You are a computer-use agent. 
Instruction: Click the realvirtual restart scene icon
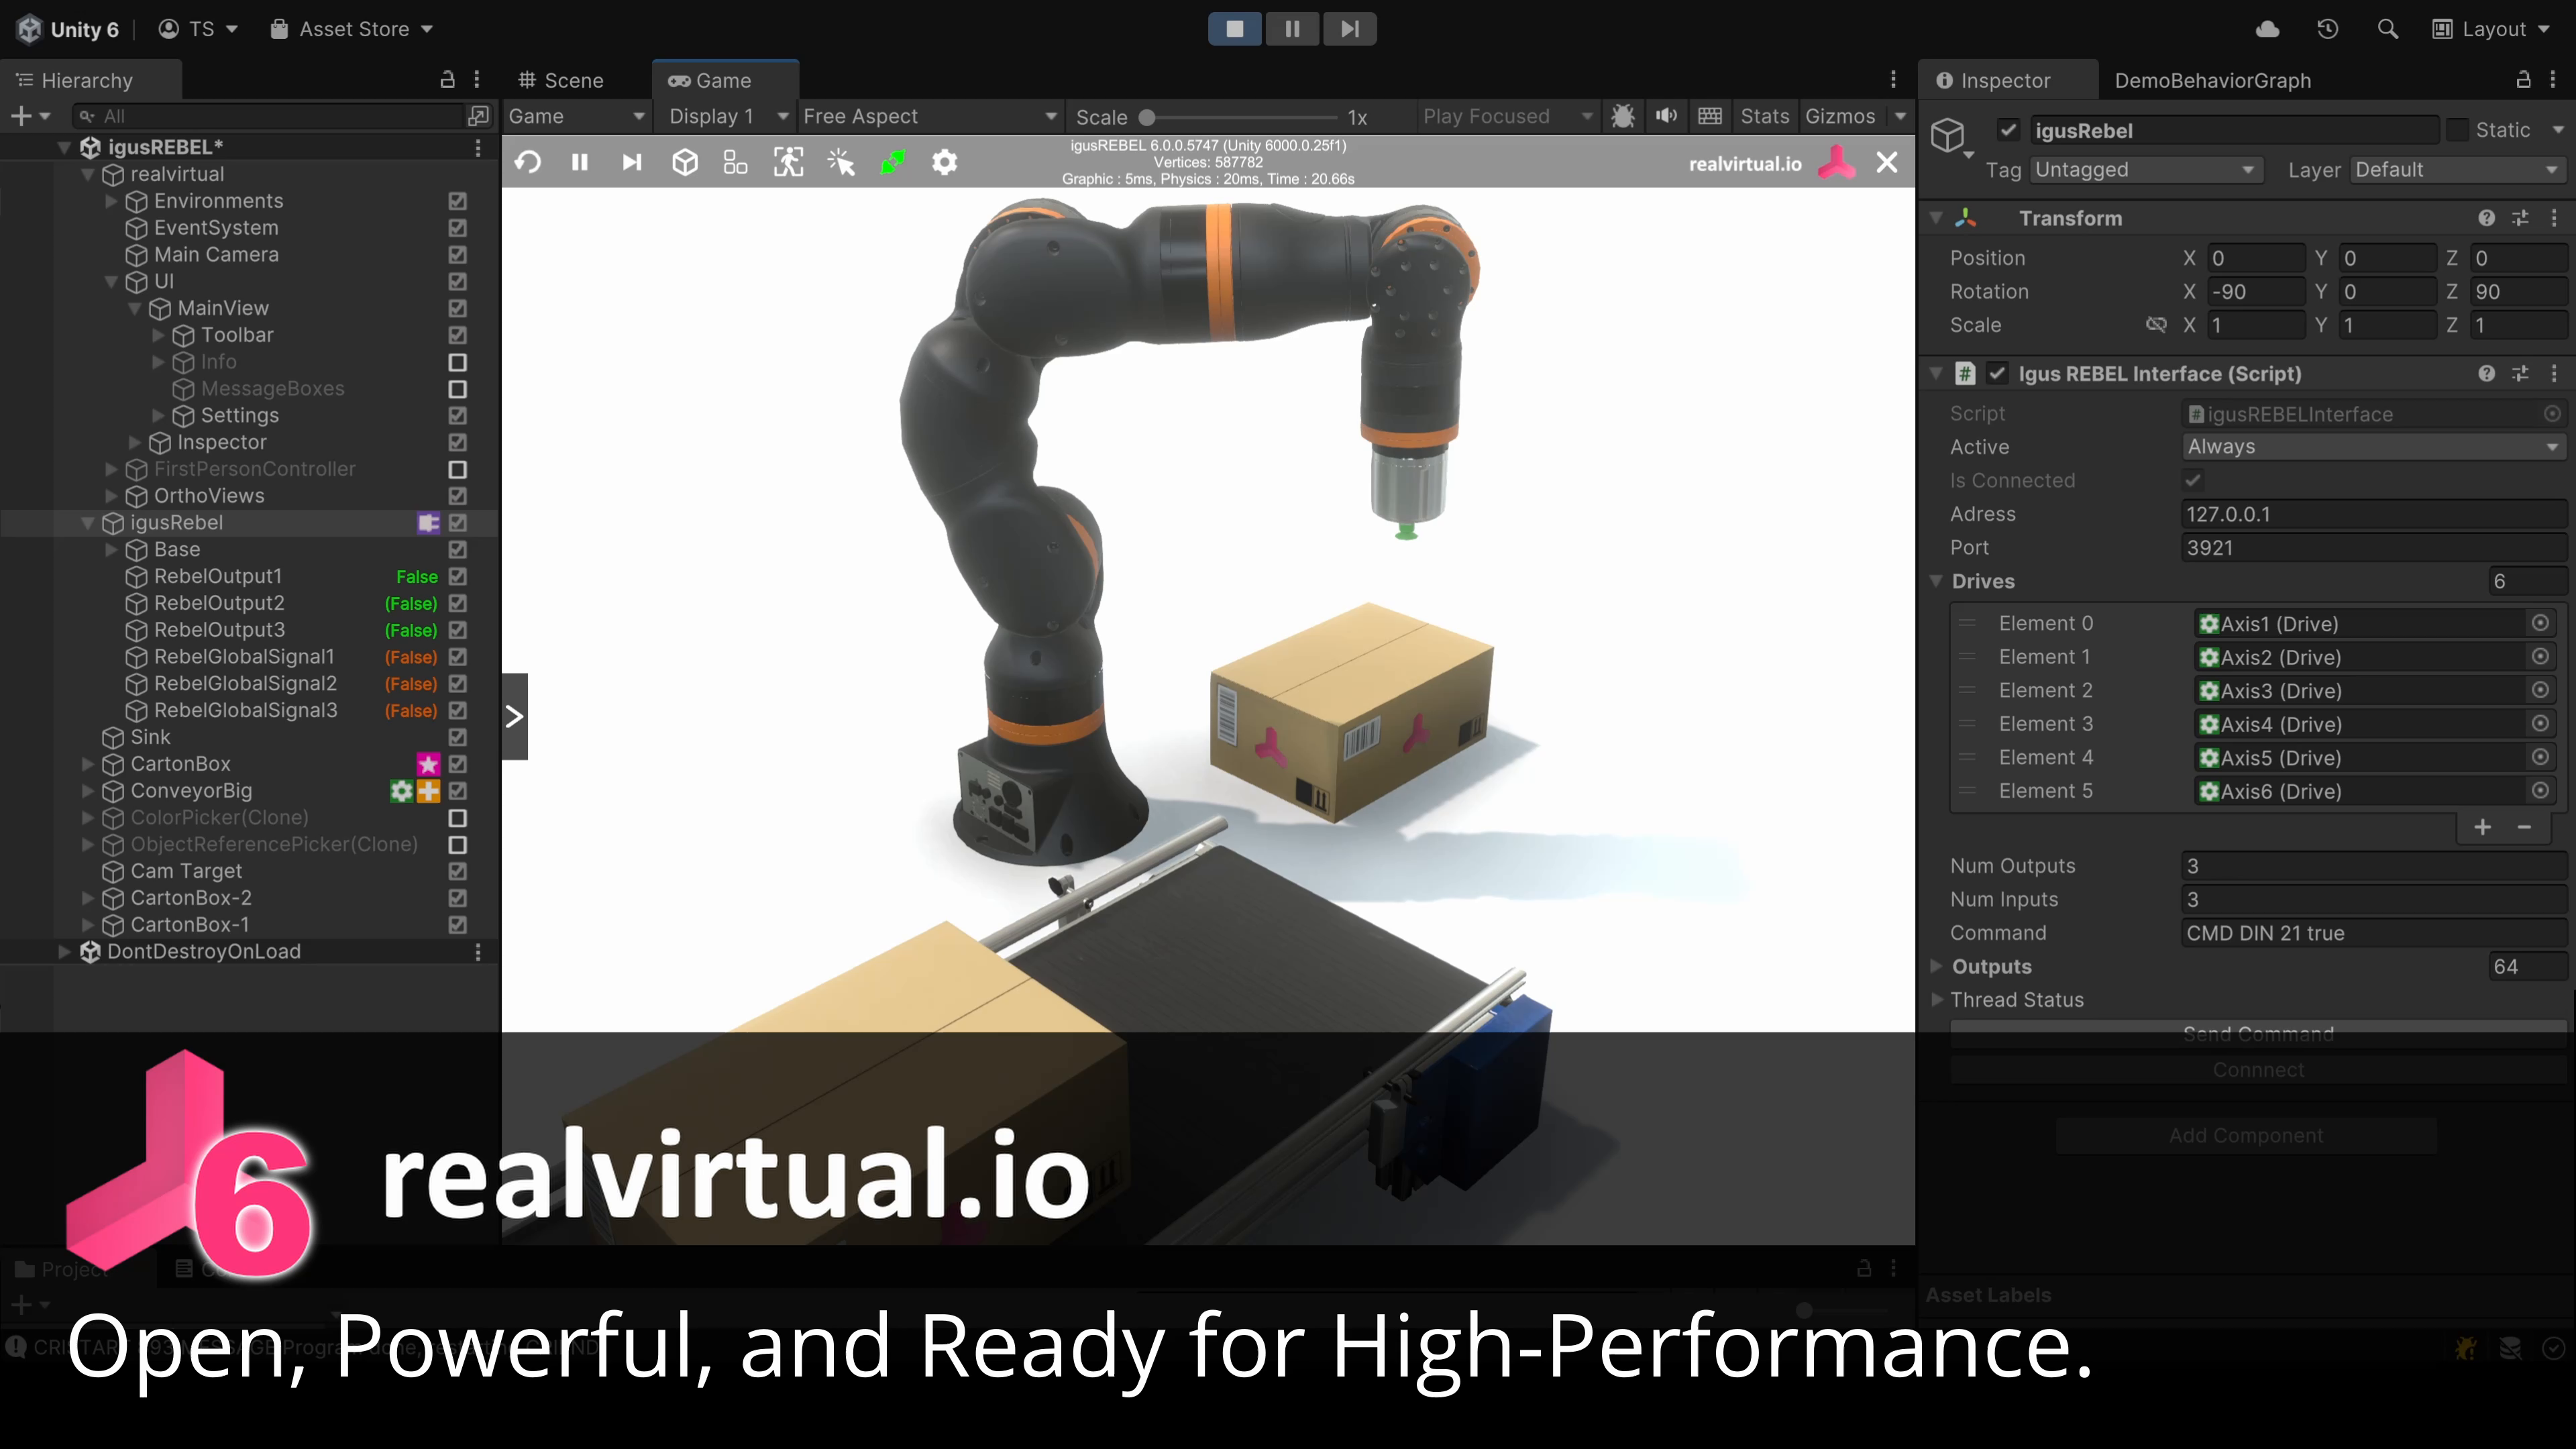(528, 162)
